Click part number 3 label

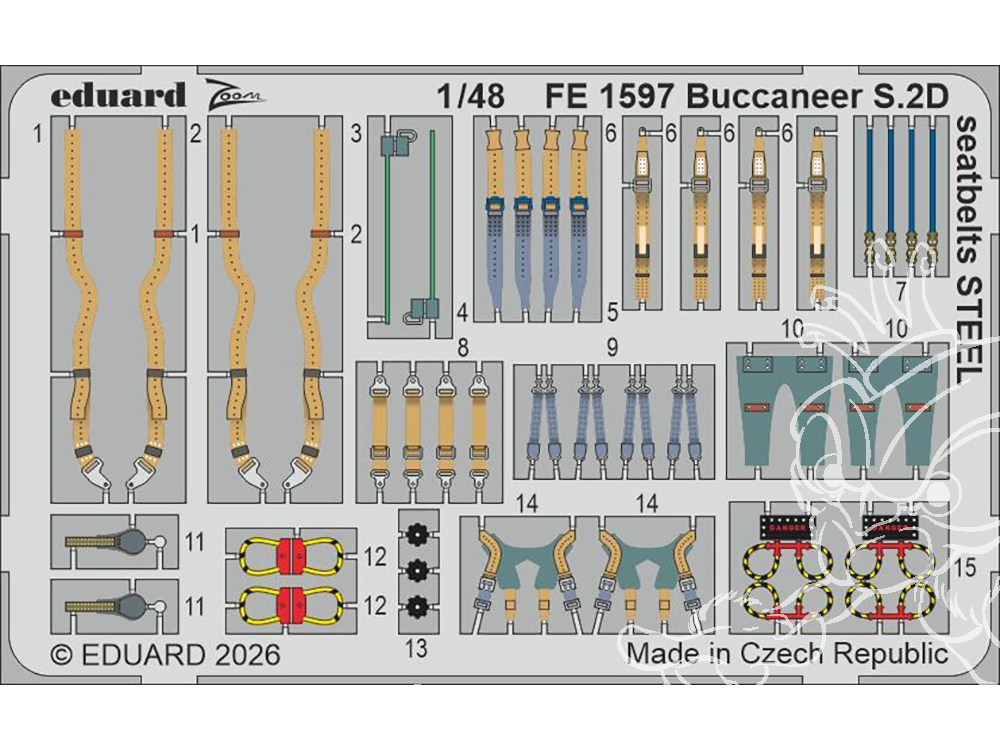(x=356, y=133)
